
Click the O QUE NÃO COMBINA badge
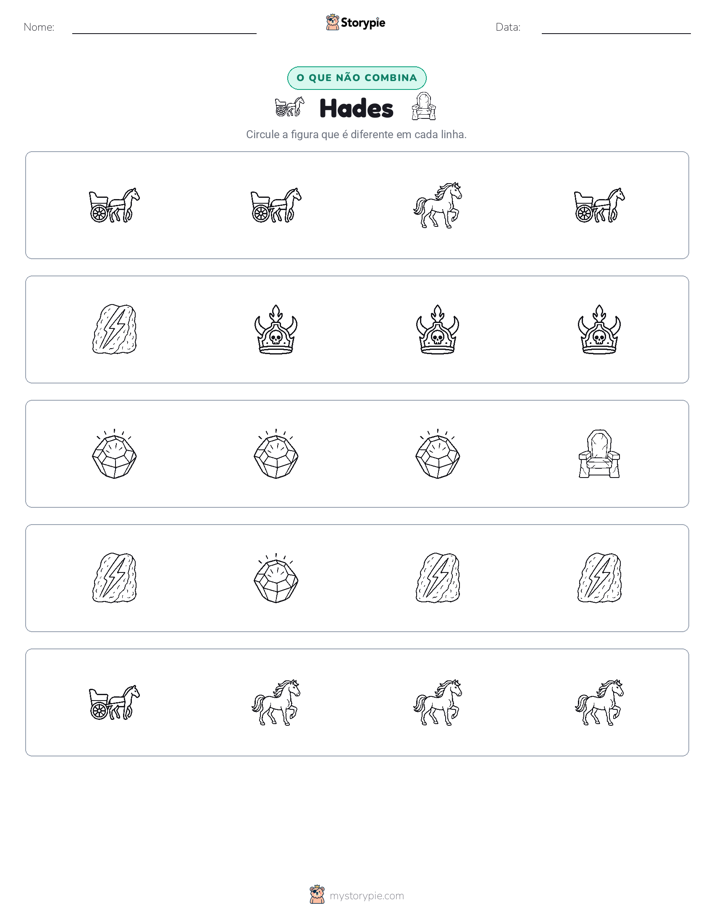click(356, 78)
